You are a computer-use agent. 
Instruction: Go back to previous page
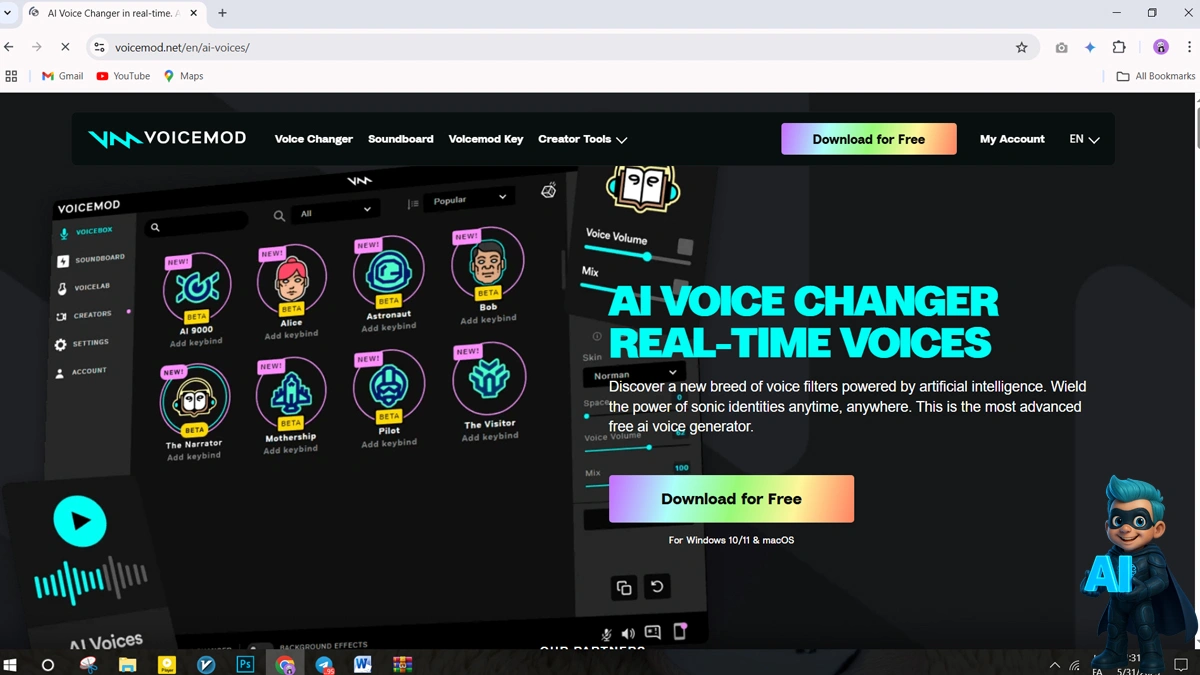pyautogui.click(x=9, y=47)
